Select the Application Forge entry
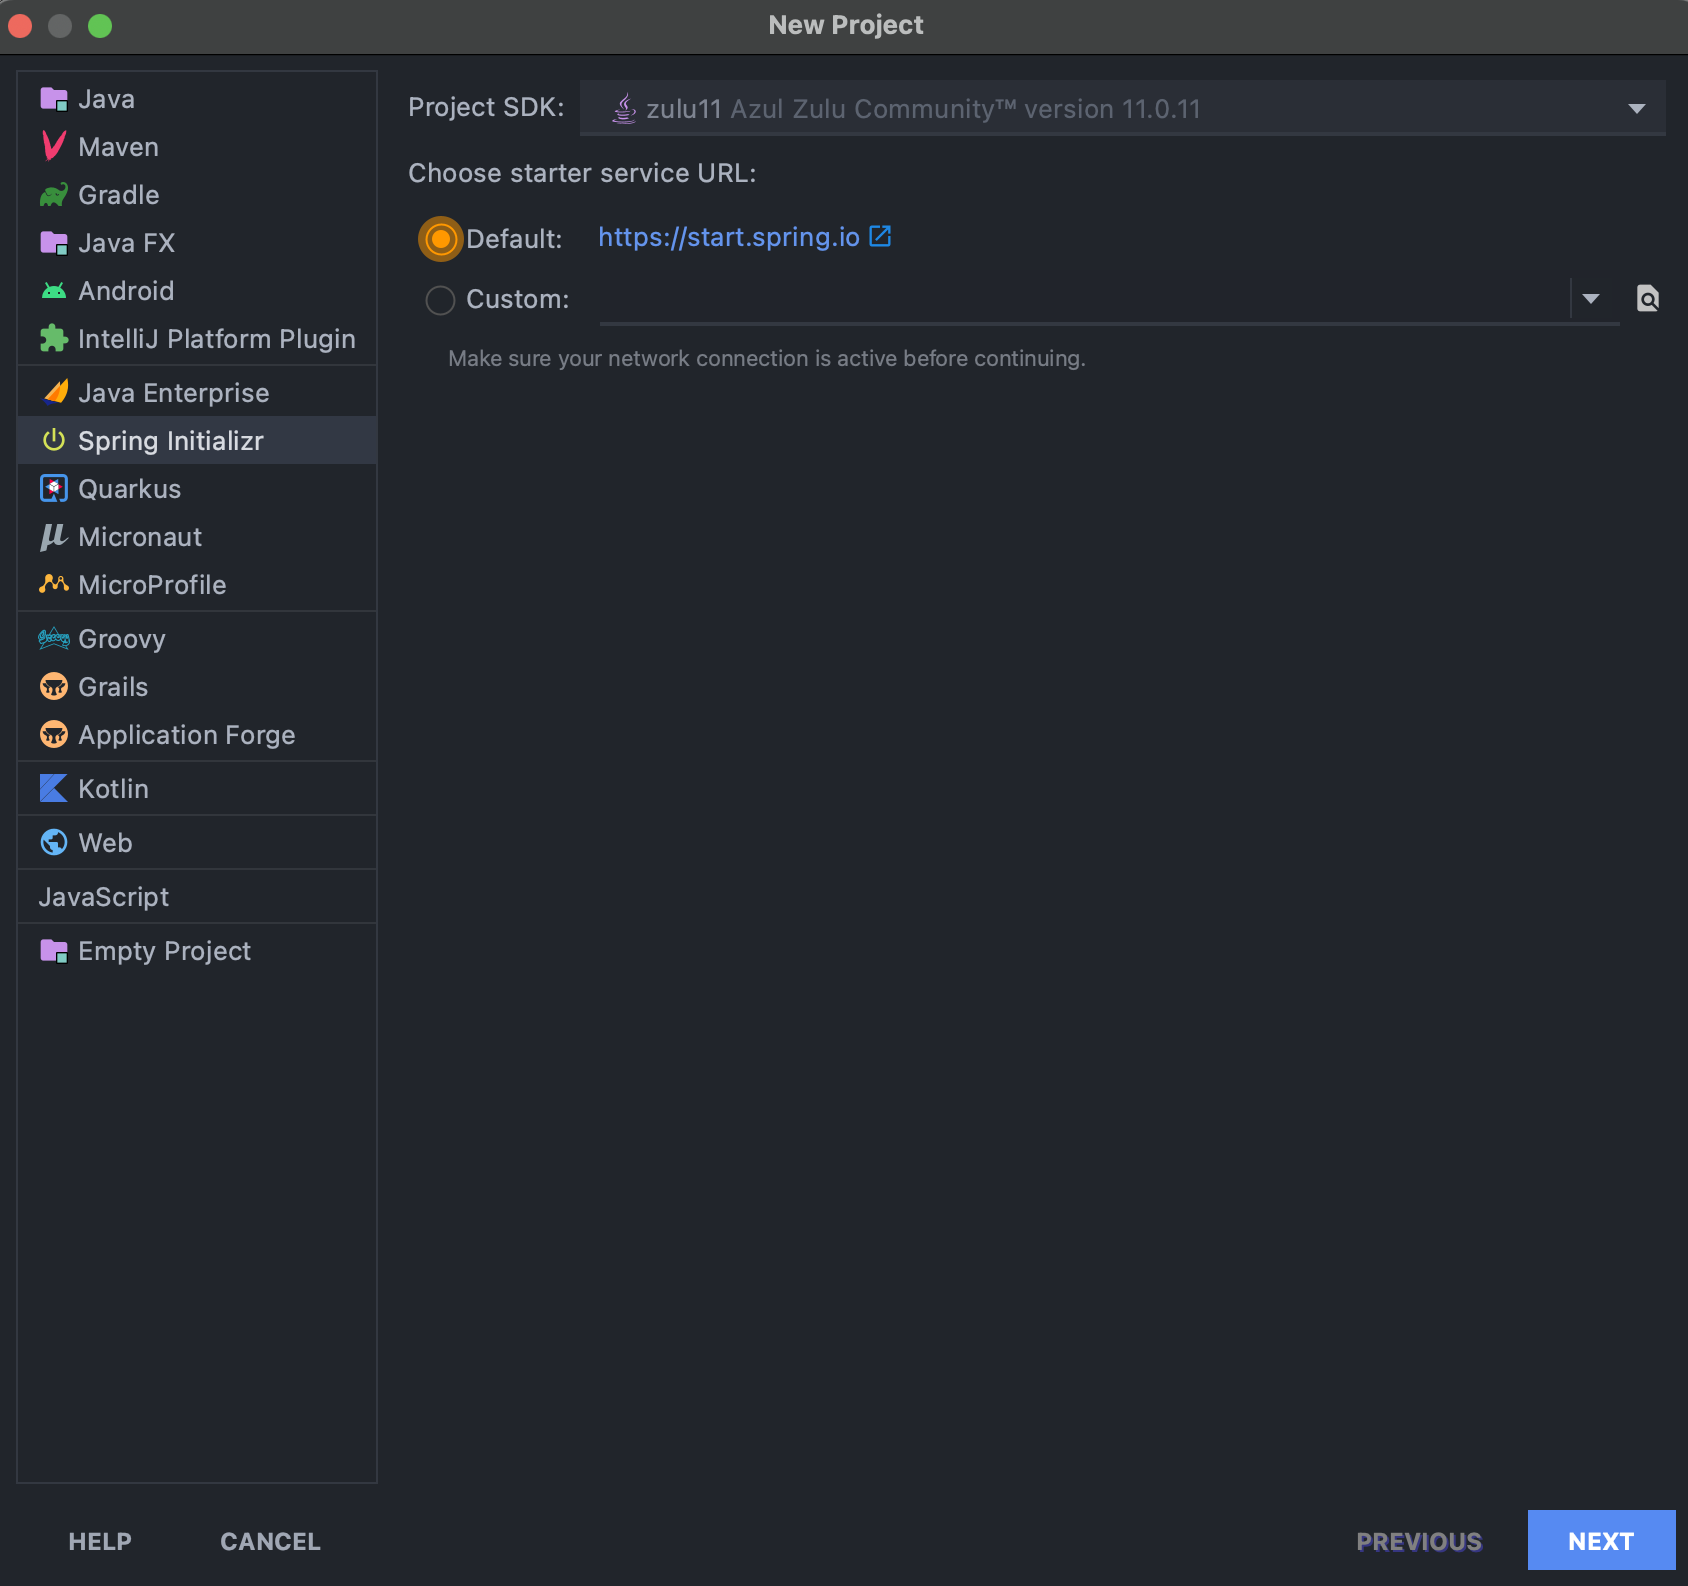Screen dimensions: 1688x1586 (197, 735)
